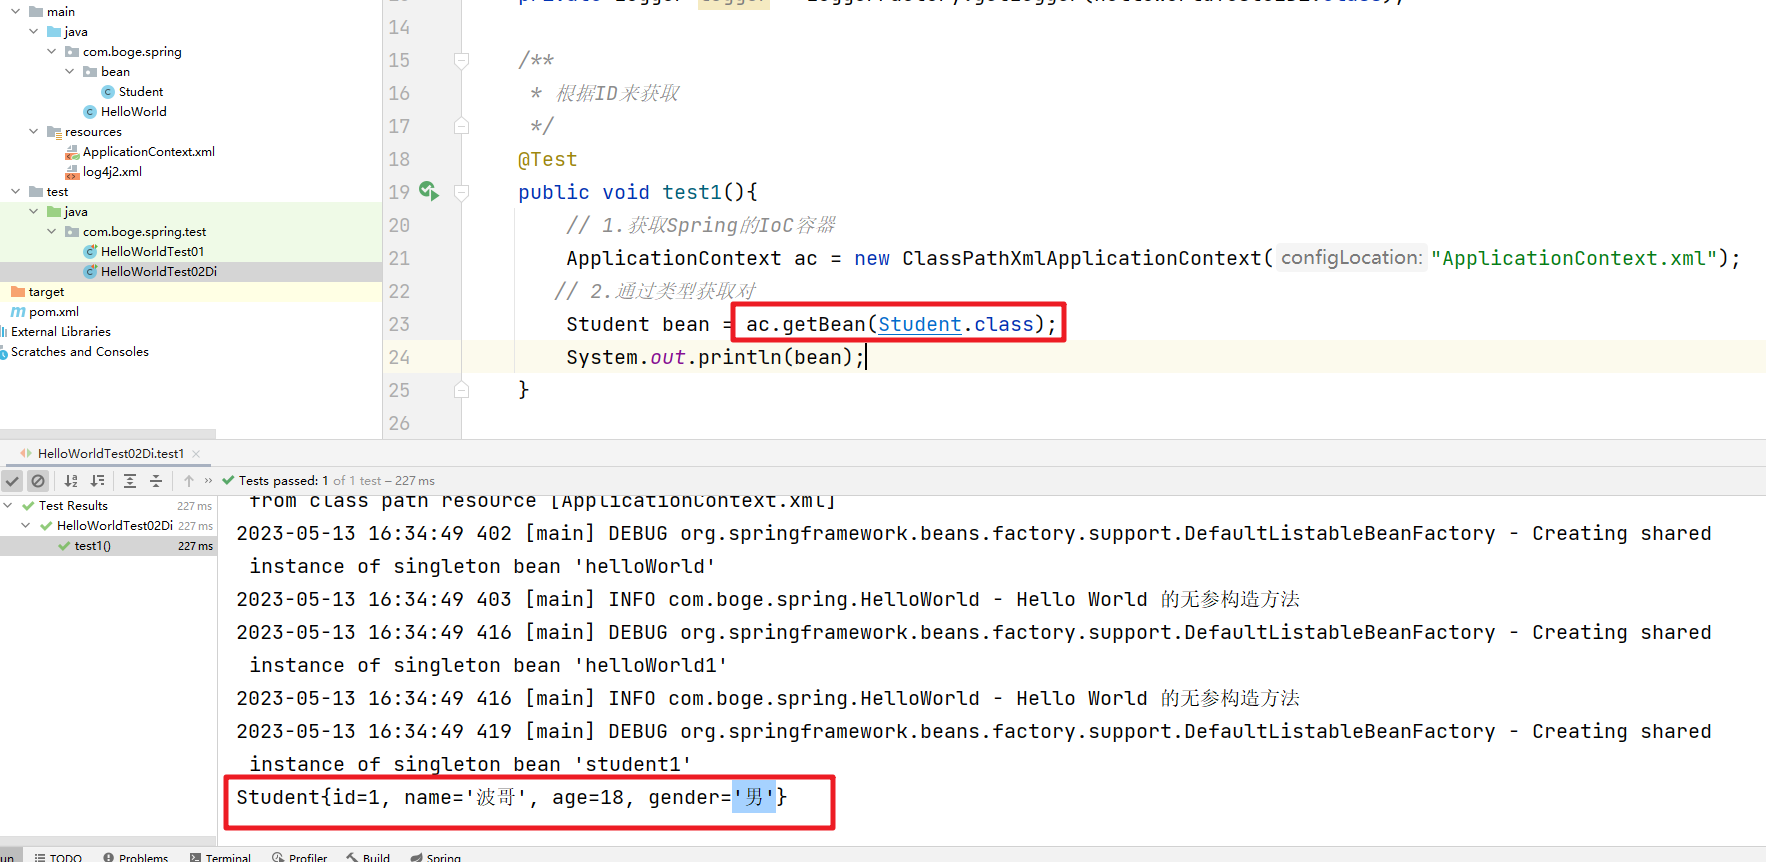Image resolution: width=1766 pixels, height=862 pixels.
Task: Open the Spring tool window
Action: (435, 857)
